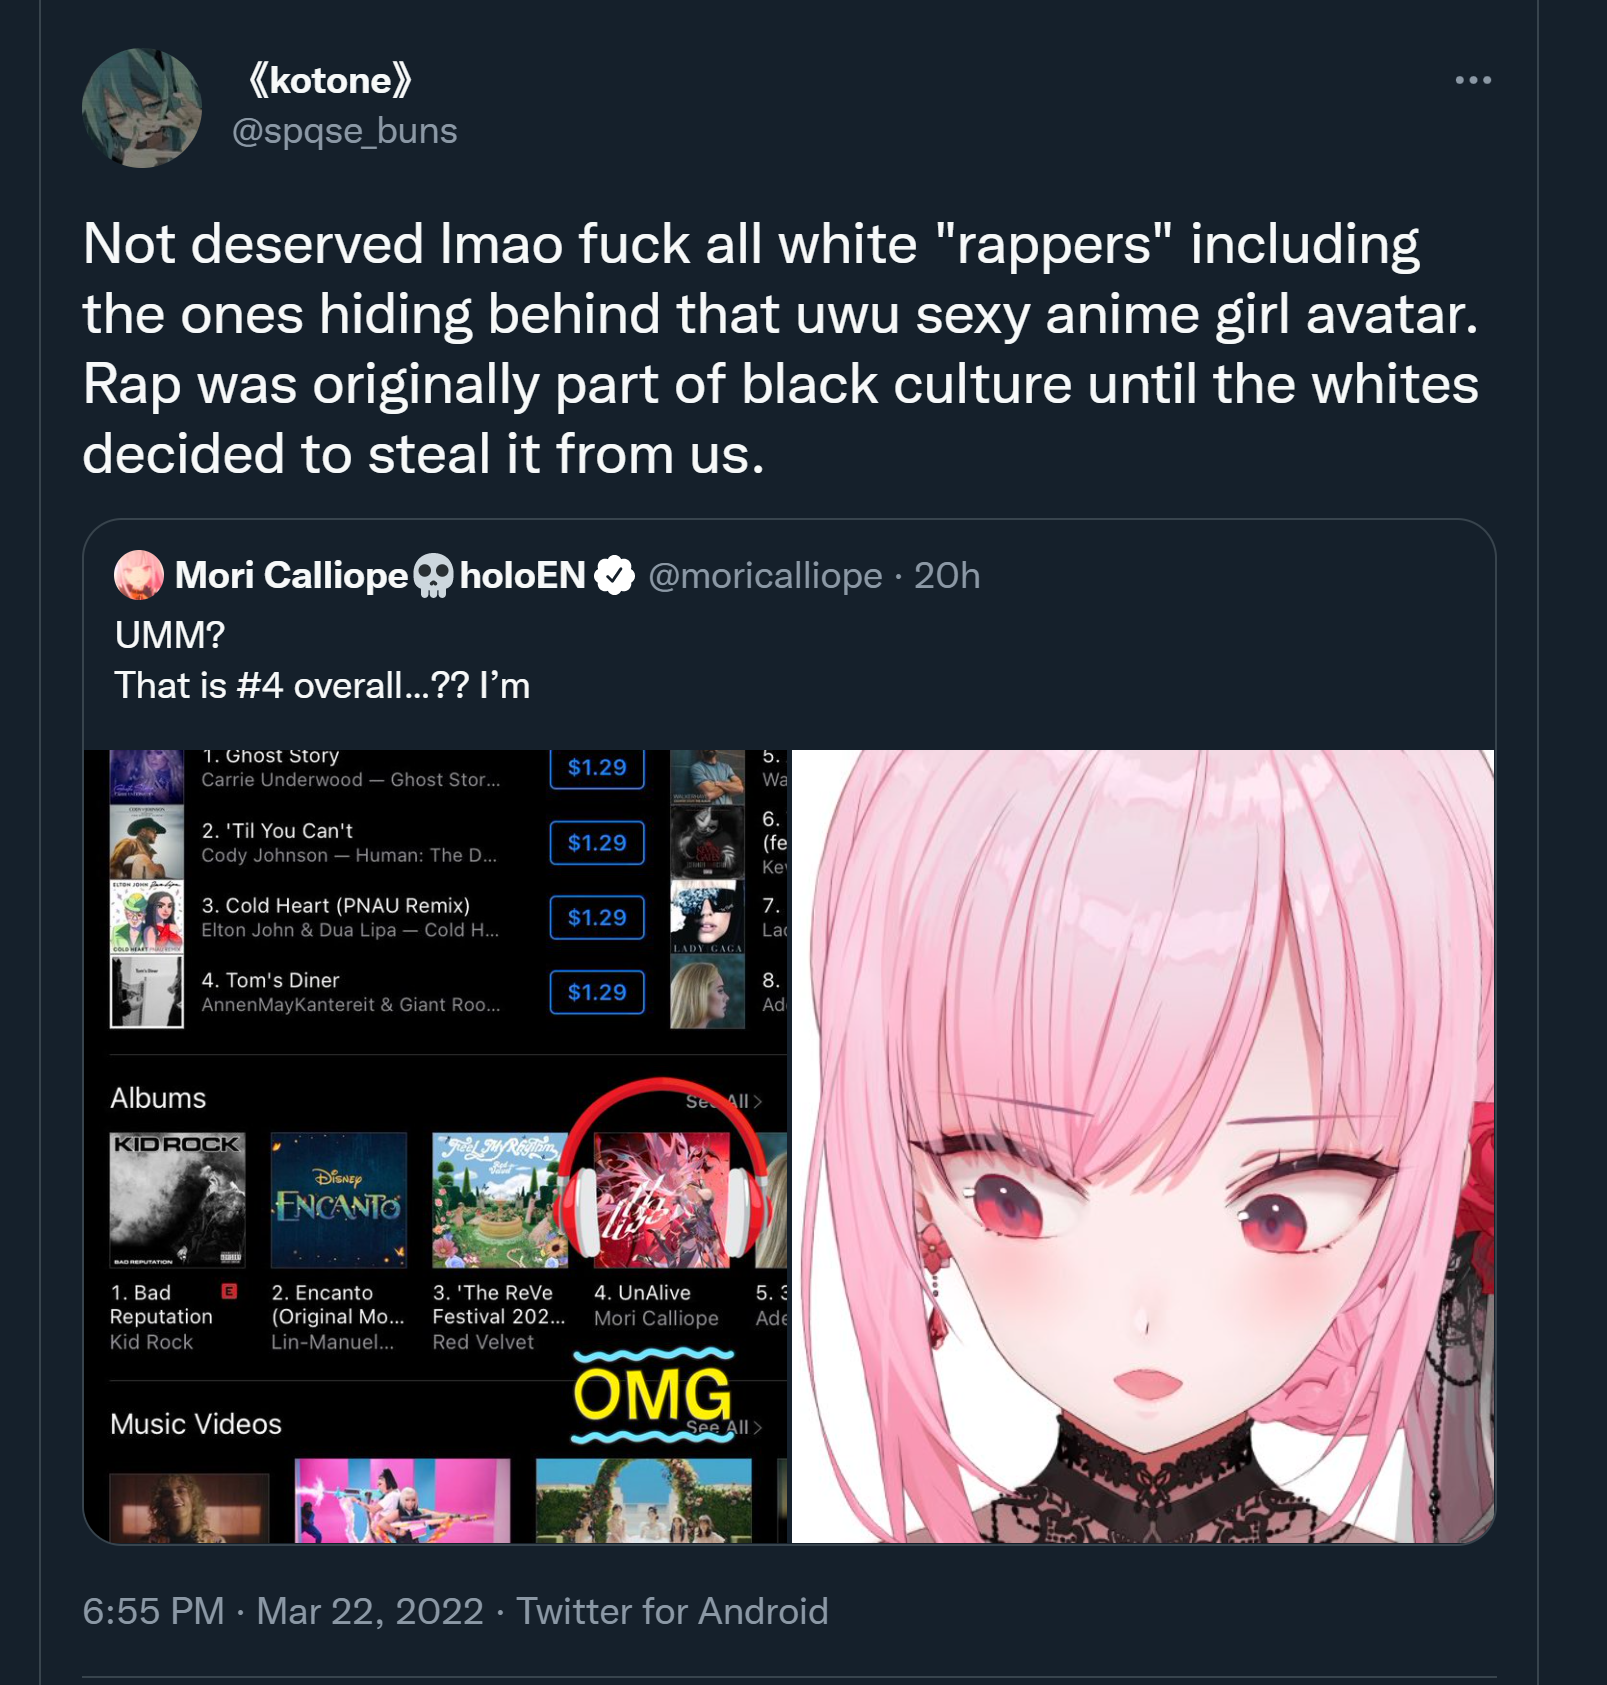
Task: Click the quoted tweet text UMM?
Action: (x=170, y=635)
